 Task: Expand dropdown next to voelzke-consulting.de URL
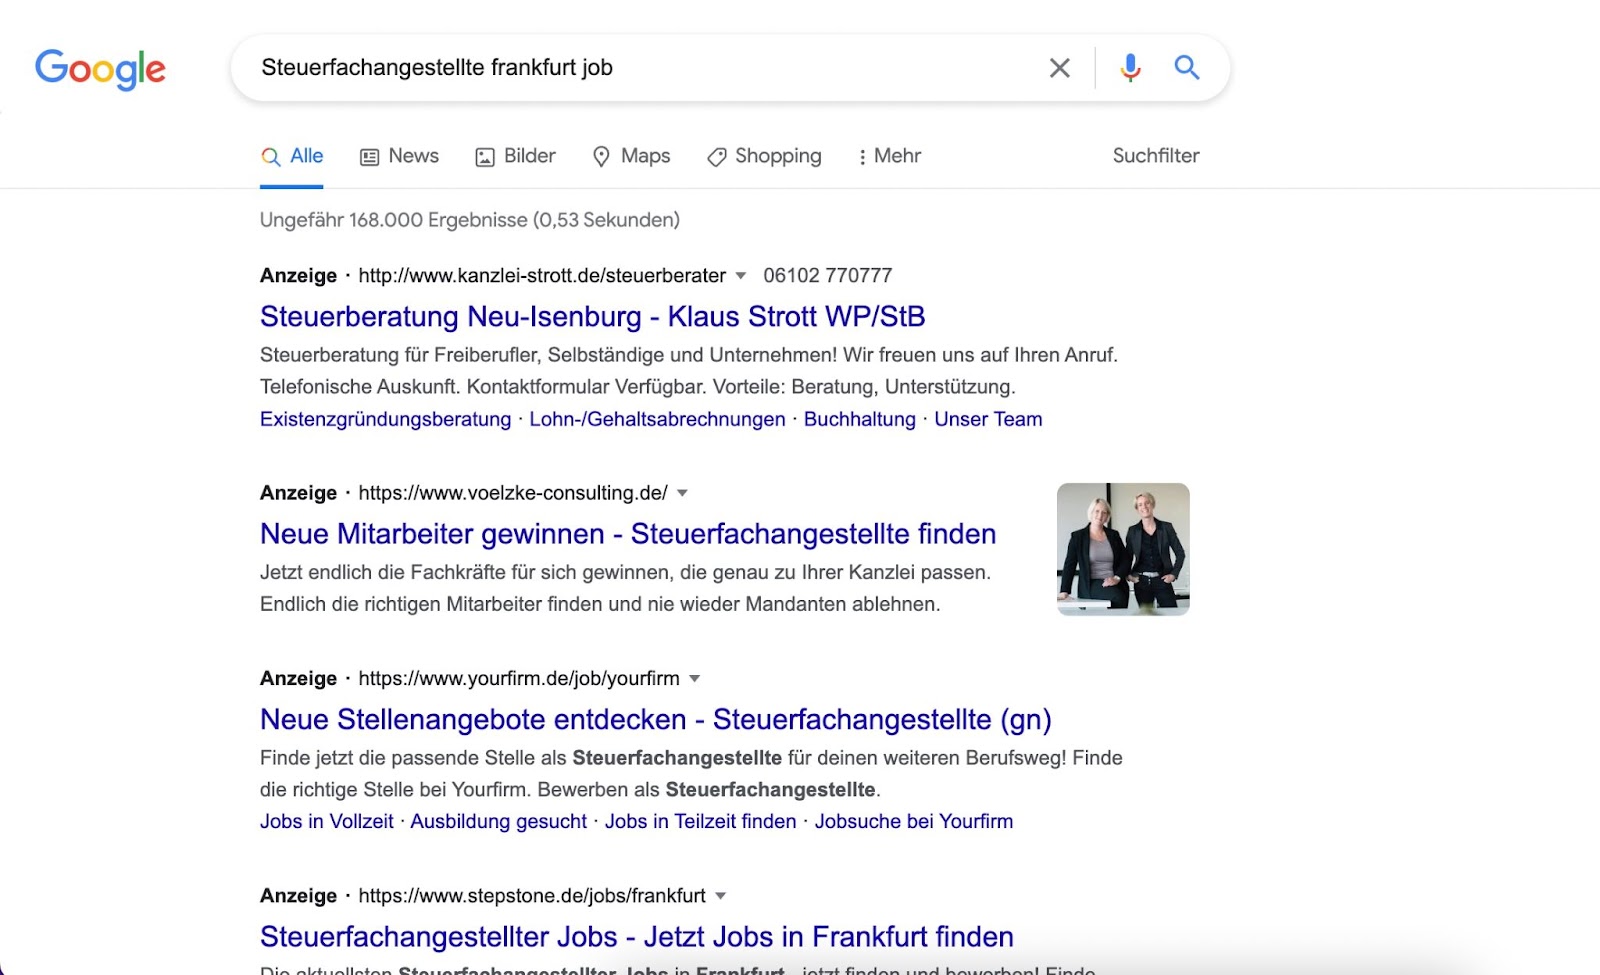click(x=682, y=493)
